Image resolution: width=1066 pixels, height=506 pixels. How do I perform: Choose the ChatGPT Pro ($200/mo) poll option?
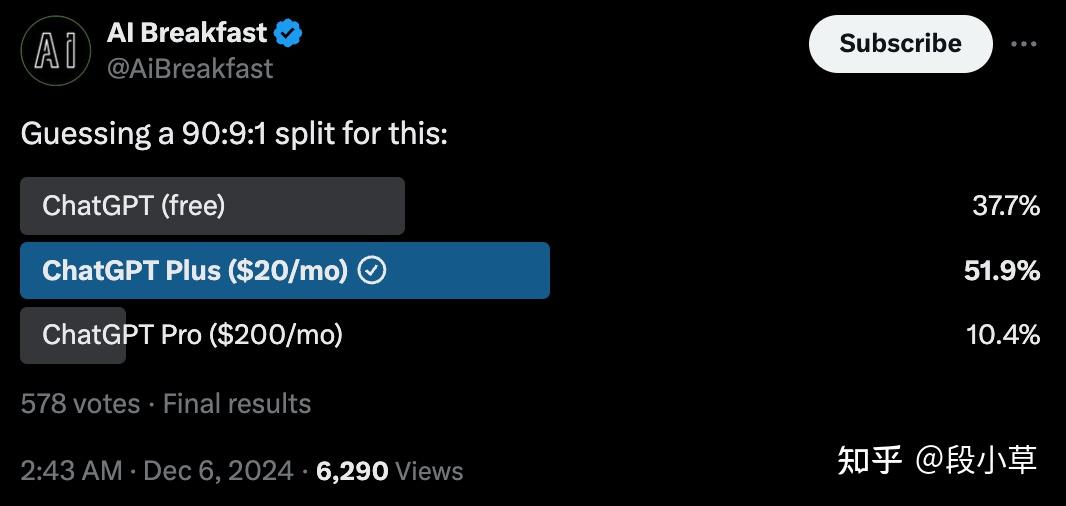click(192, 335)
